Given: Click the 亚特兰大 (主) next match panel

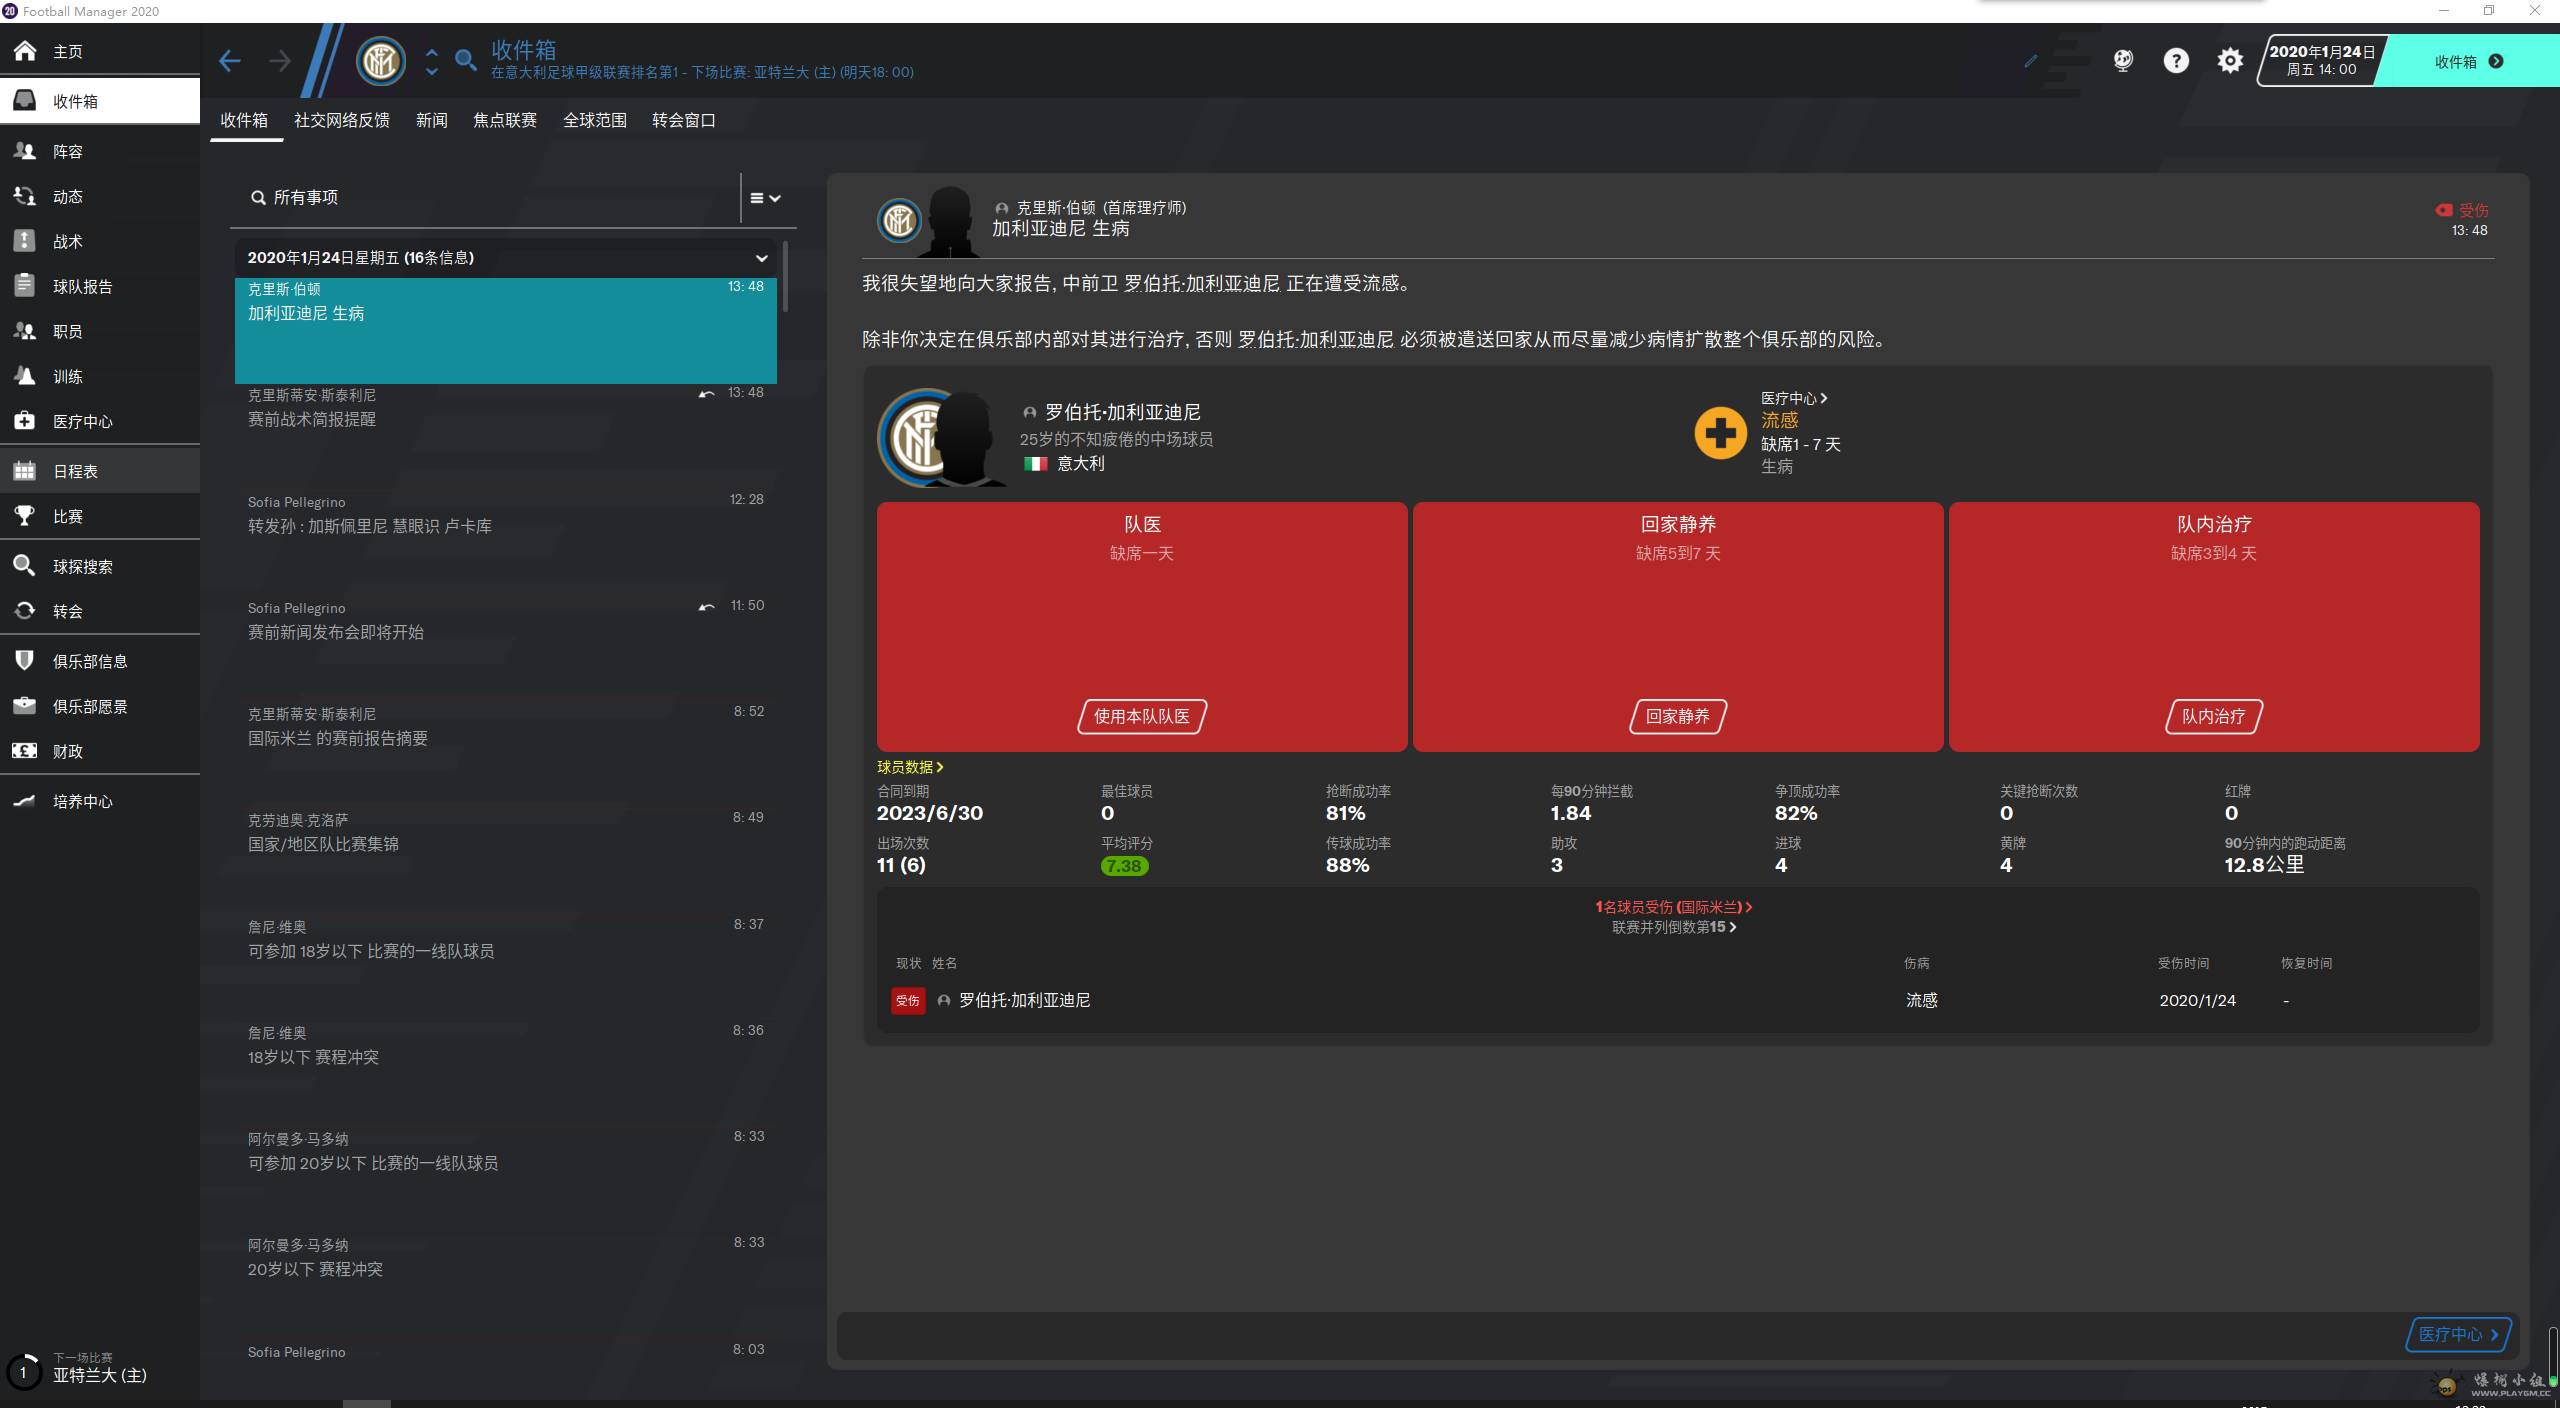Looking at the screenshot, I should pyautogui.click(x=100, y=1368).
